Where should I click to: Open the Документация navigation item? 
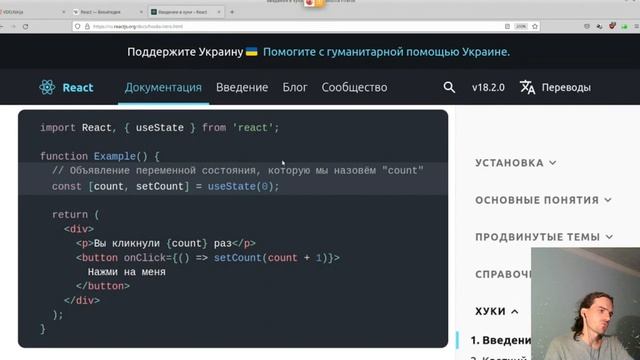tap(163, 87)
